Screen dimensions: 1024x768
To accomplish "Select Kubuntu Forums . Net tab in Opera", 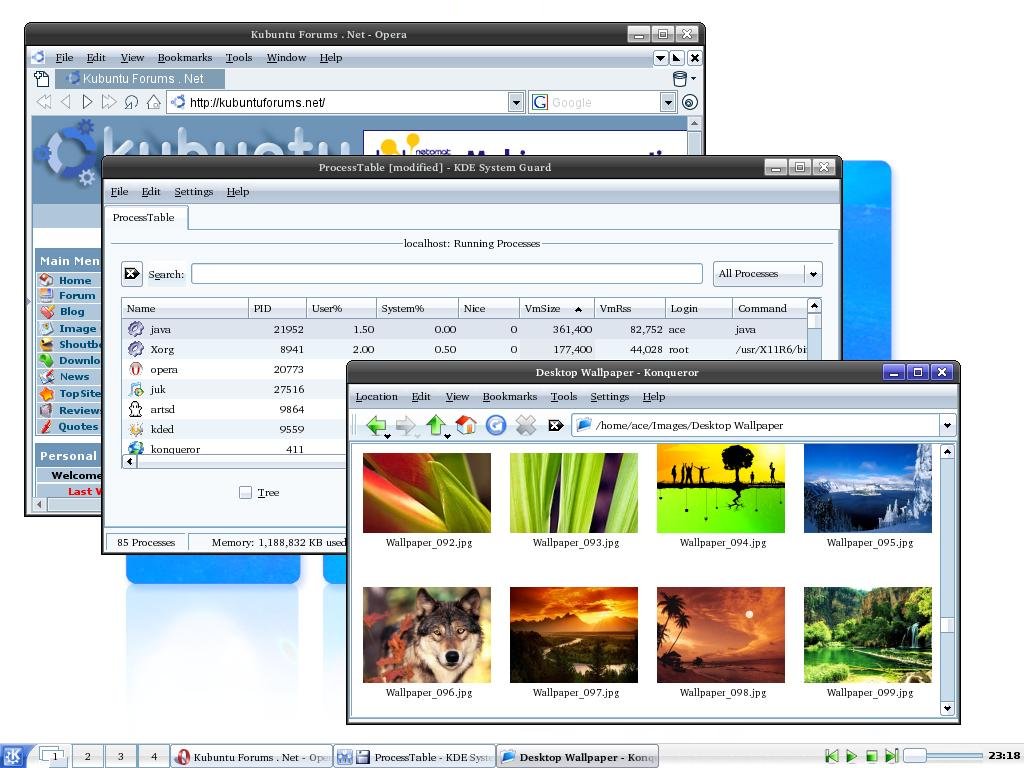I will (140, 79).
